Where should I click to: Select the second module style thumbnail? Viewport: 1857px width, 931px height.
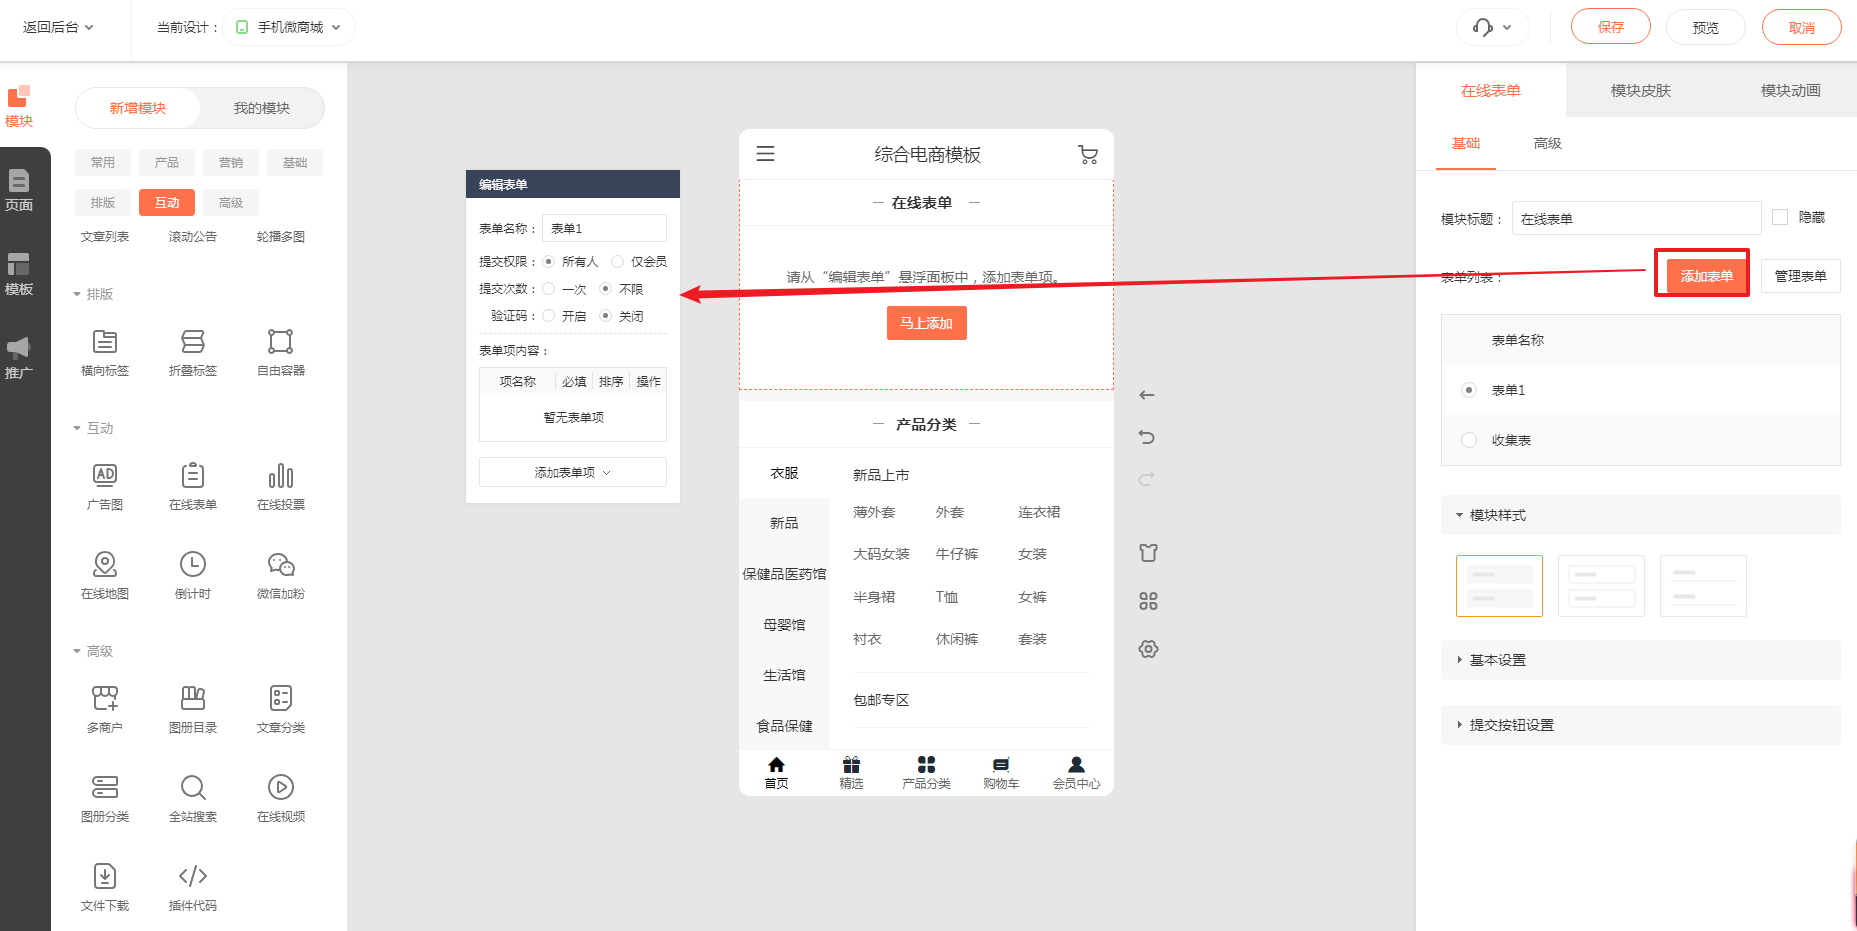tap(1601, 586)
